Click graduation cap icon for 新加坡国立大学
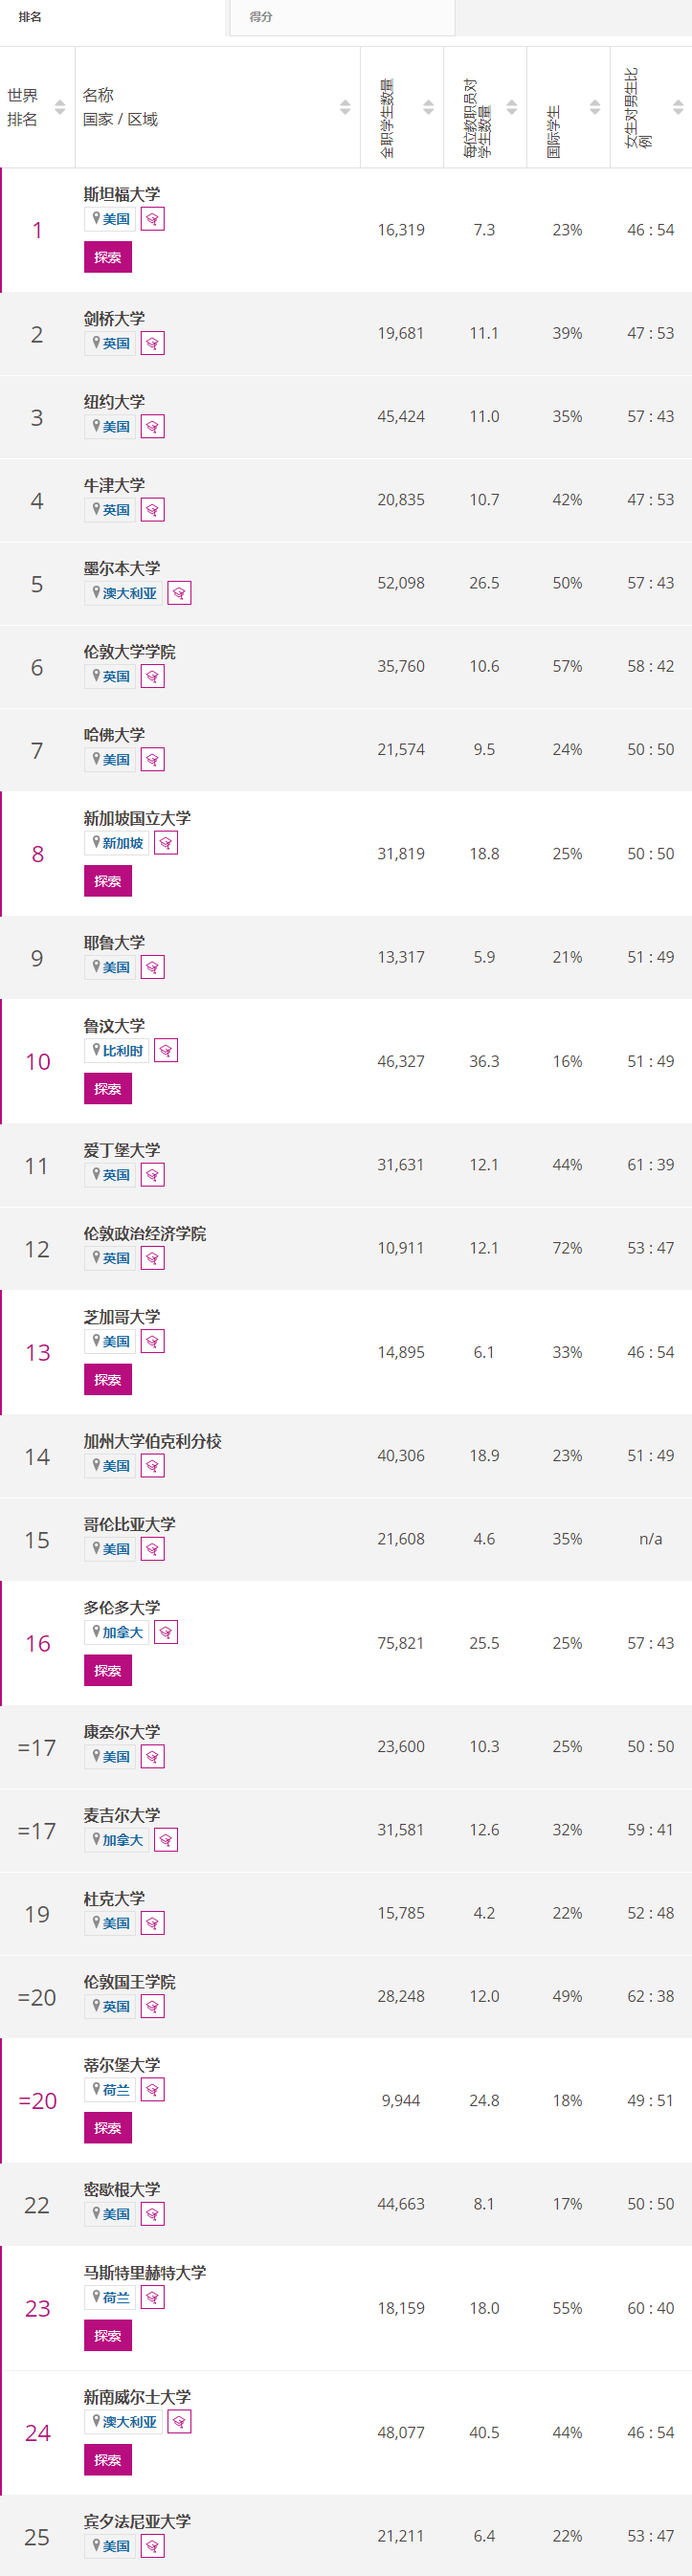Screen dimensions: 692x2576 coord(166,843)
